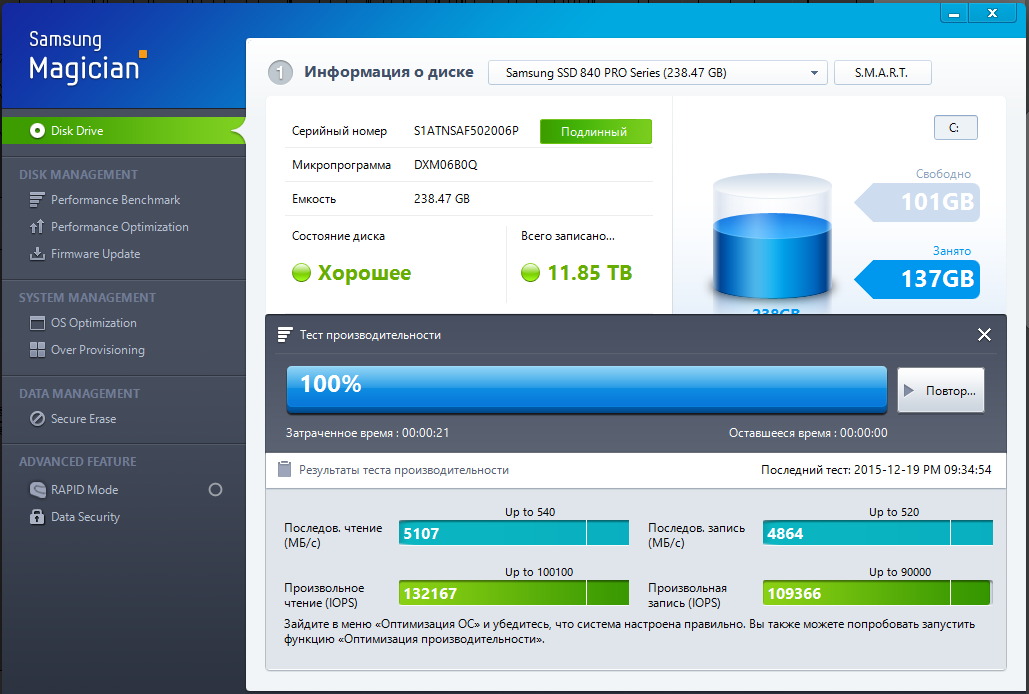The image size is (1029, 694).
Task: Go to Performance Optimization
Action: [x=119, y=227]
